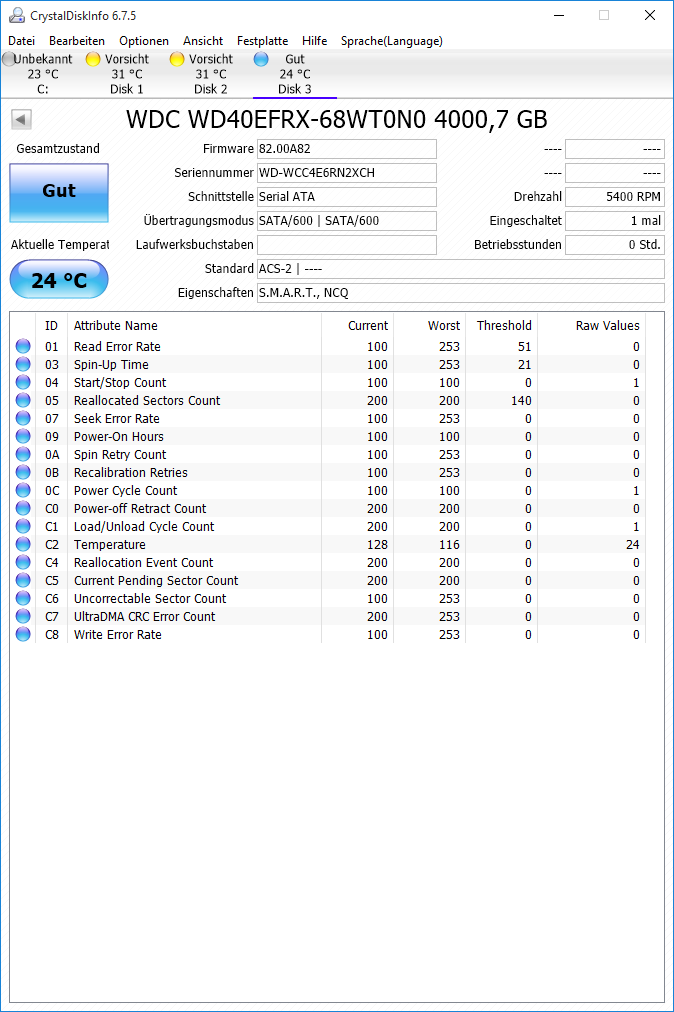Click the status orb of Power-On Hours
674x1012 pixels.
(x=23, y=437)
